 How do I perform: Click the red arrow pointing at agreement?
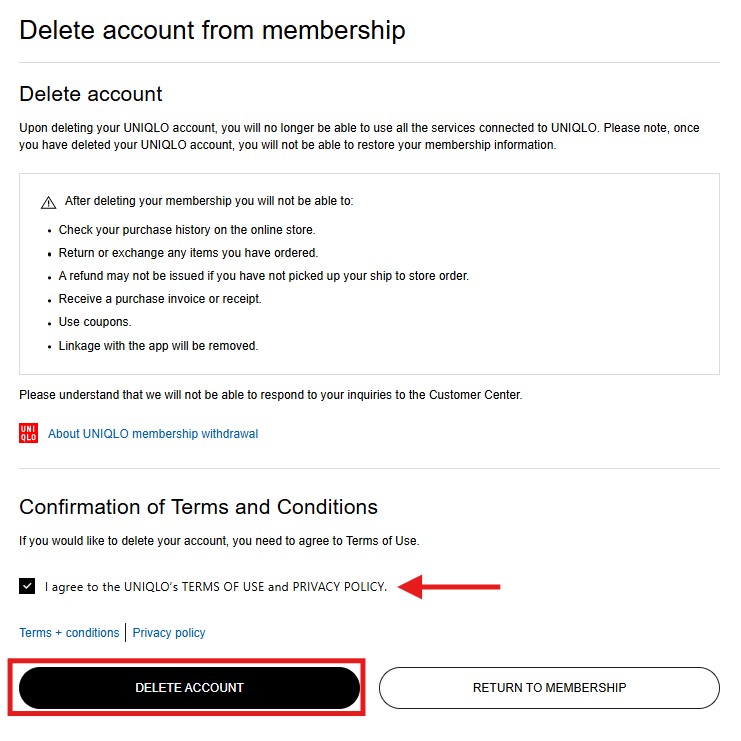click(x=448, y=586)
